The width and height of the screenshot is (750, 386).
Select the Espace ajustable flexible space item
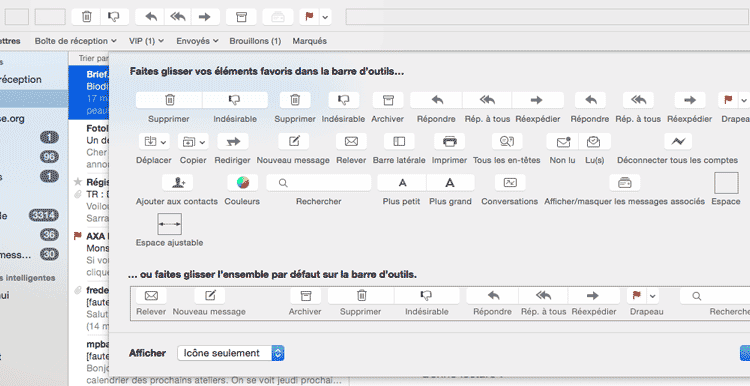click(170, 224)
